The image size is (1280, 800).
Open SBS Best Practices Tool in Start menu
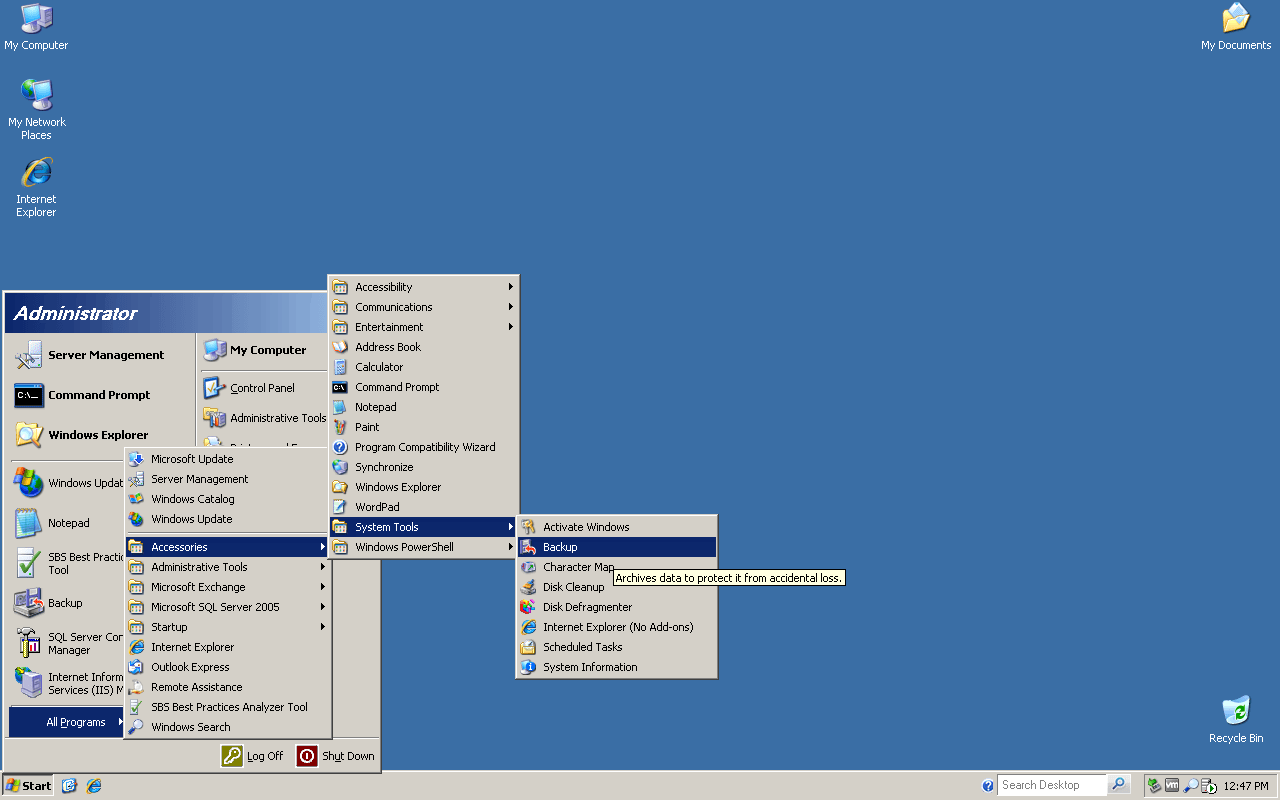click(x=67, y=563)
